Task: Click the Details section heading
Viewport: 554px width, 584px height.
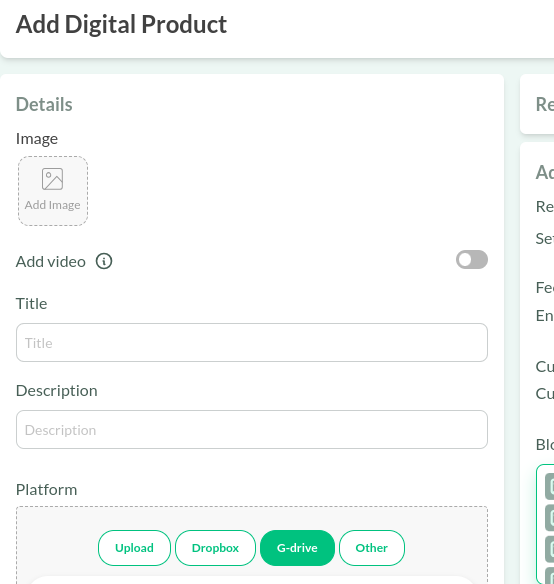Action: point(44,104)
